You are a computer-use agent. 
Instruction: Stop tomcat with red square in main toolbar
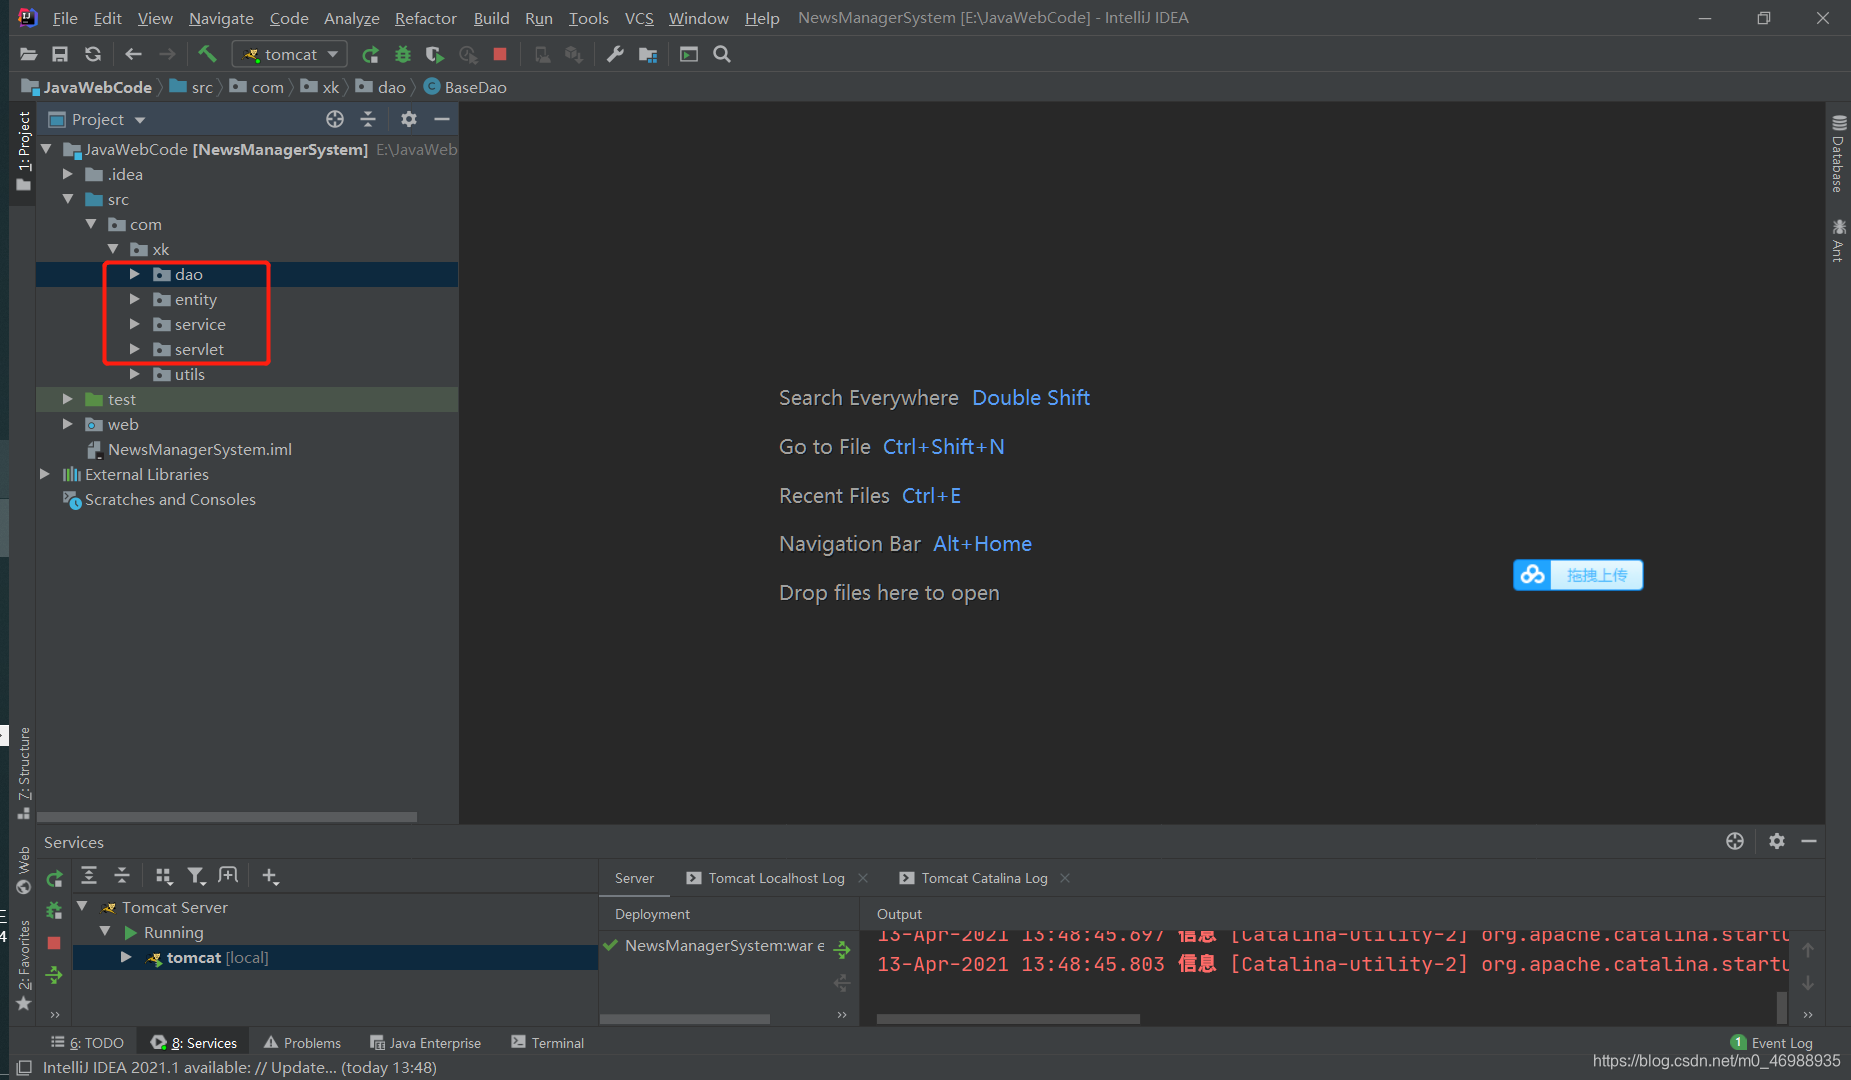tap(500, 54)
